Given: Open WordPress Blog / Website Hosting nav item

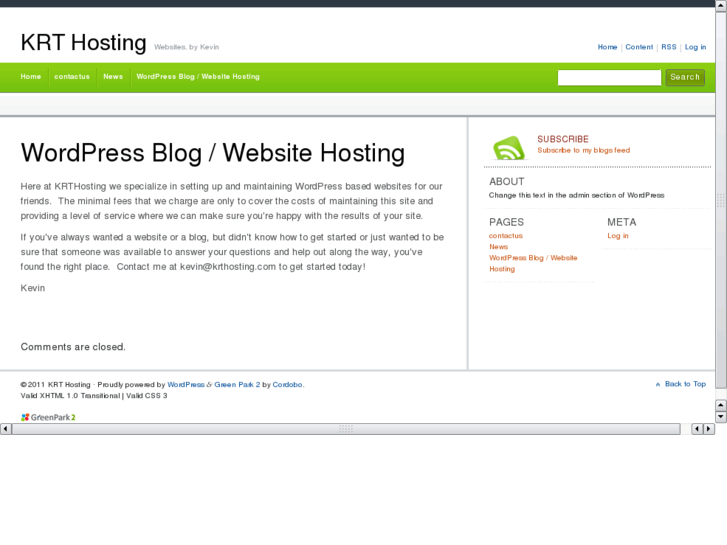Looking at the screenshot, I should pyautogui.click(x=198, y=77).
